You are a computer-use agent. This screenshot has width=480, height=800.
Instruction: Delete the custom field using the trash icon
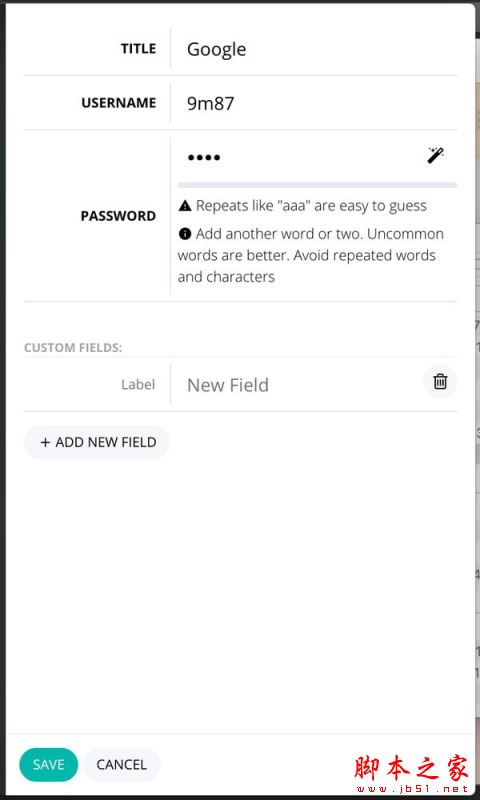(x=440, y=382)
